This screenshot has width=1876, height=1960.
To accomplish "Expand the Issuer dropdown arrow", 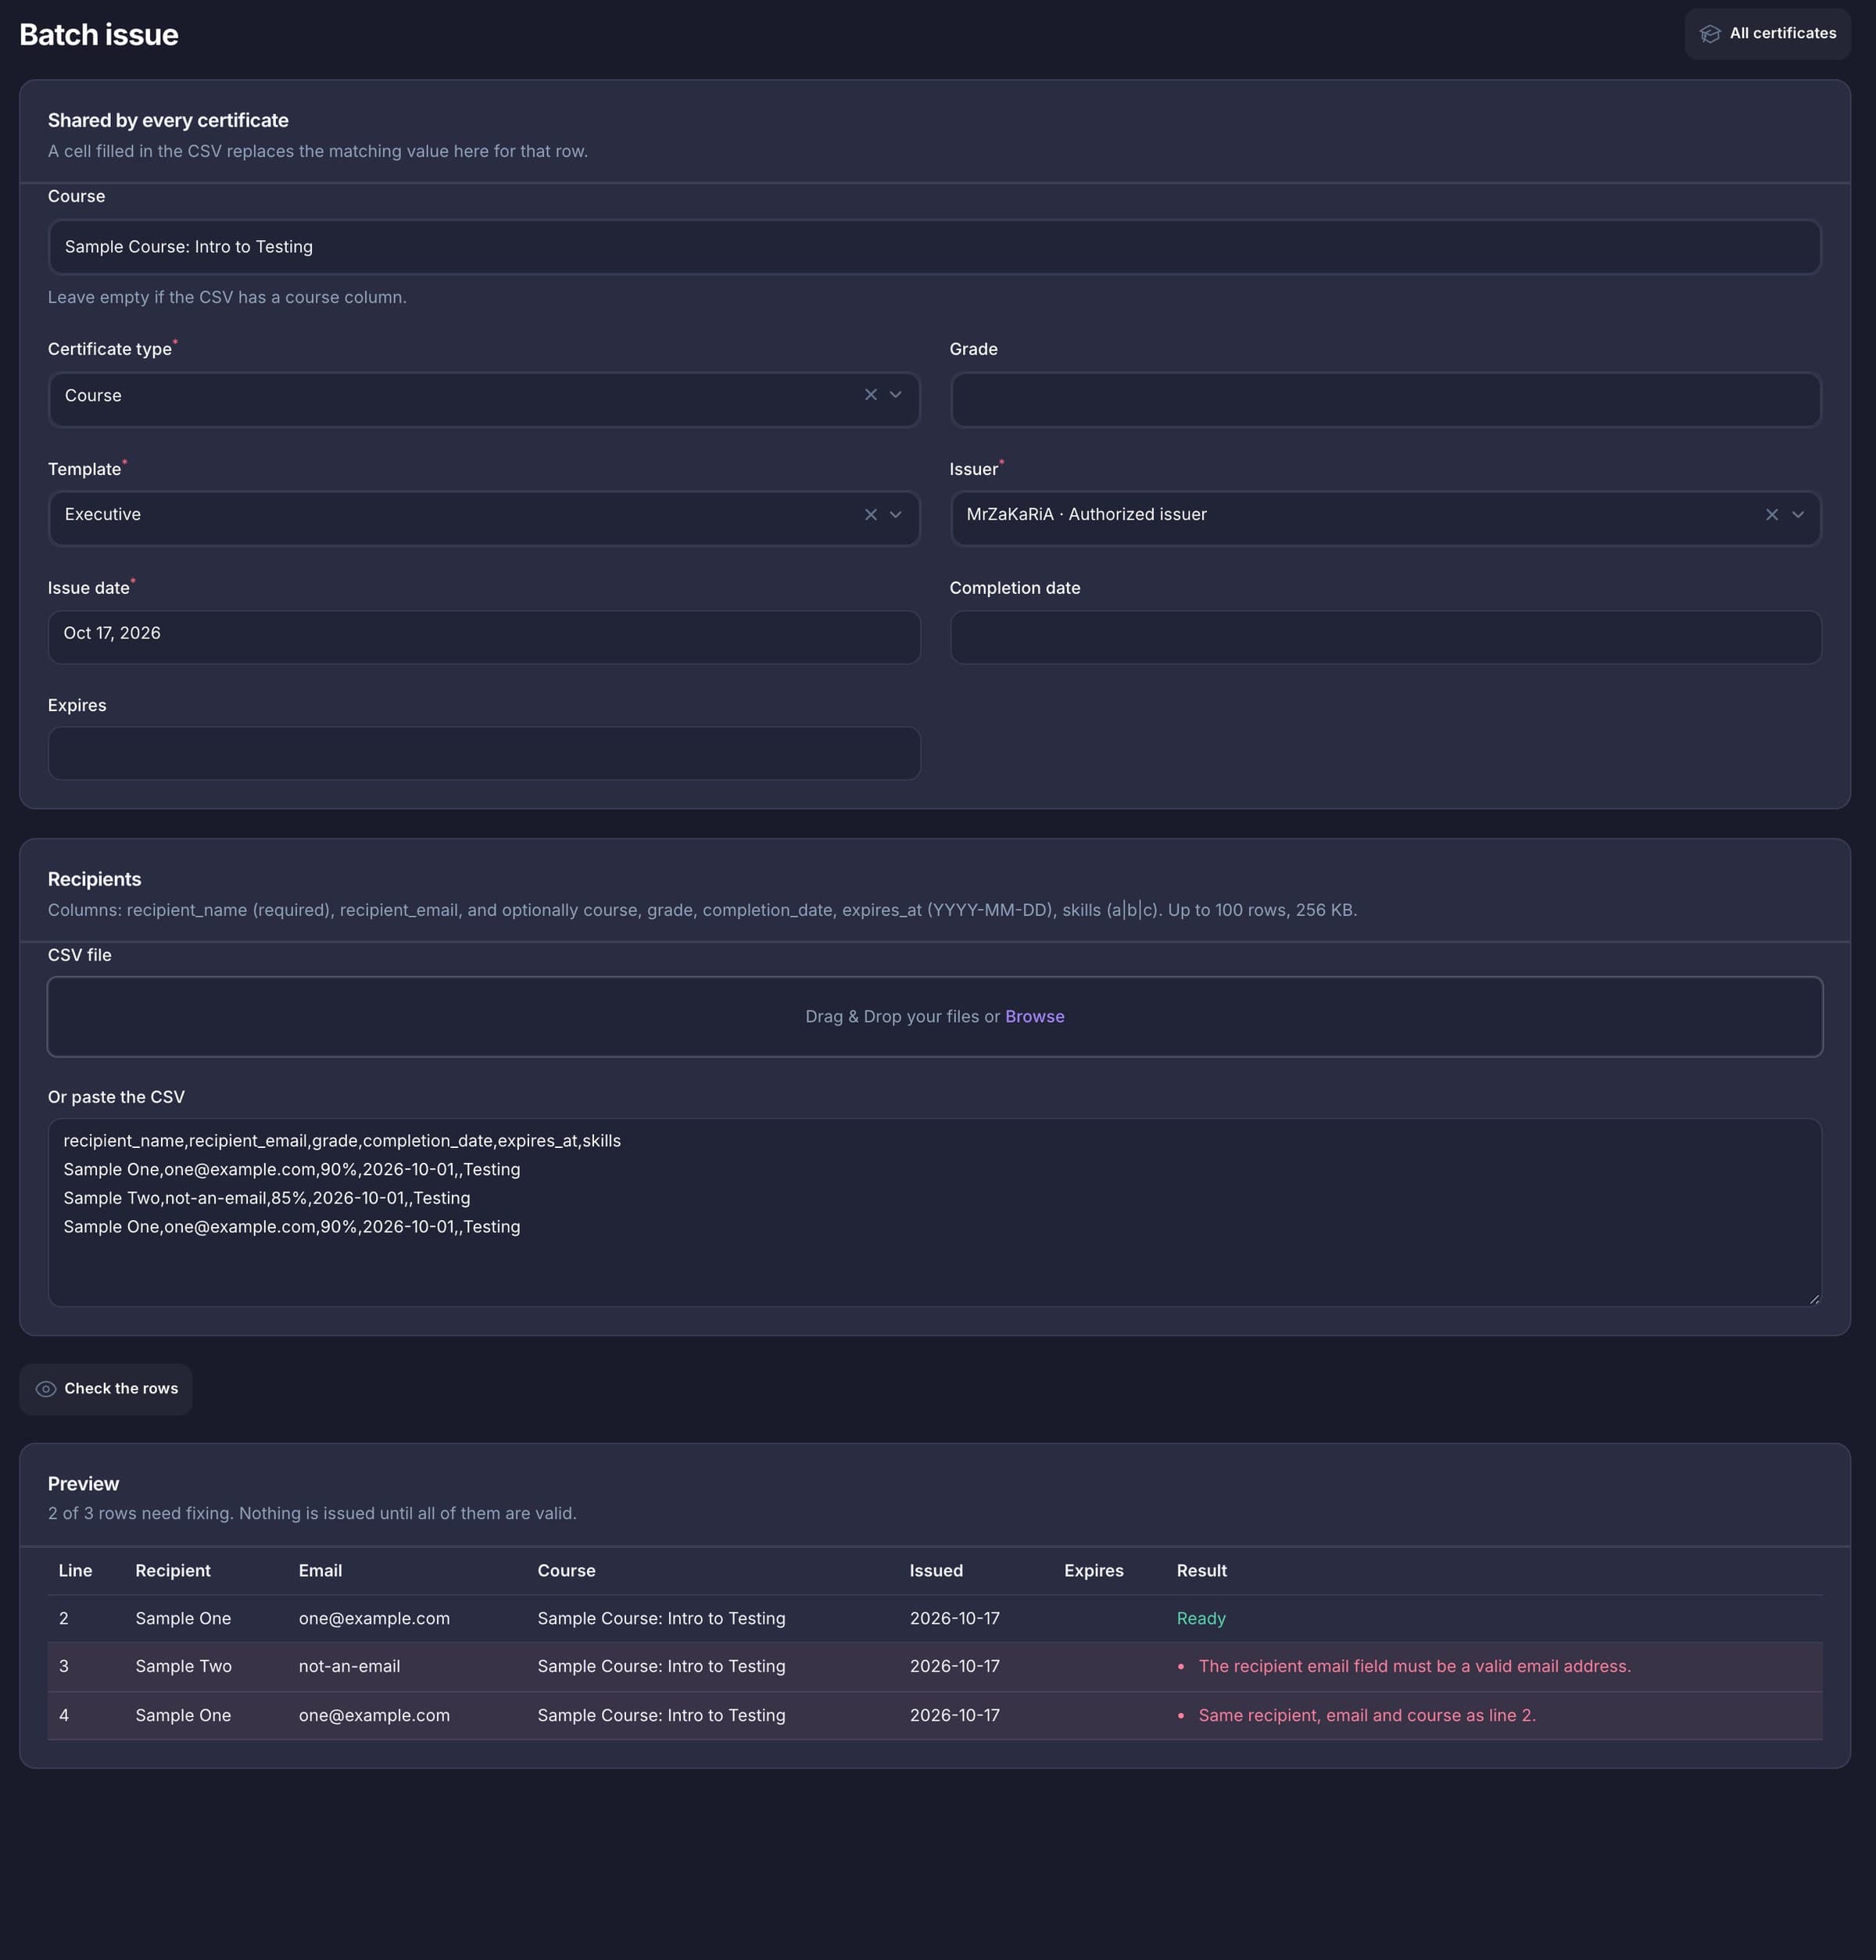I will (1798, 514).
